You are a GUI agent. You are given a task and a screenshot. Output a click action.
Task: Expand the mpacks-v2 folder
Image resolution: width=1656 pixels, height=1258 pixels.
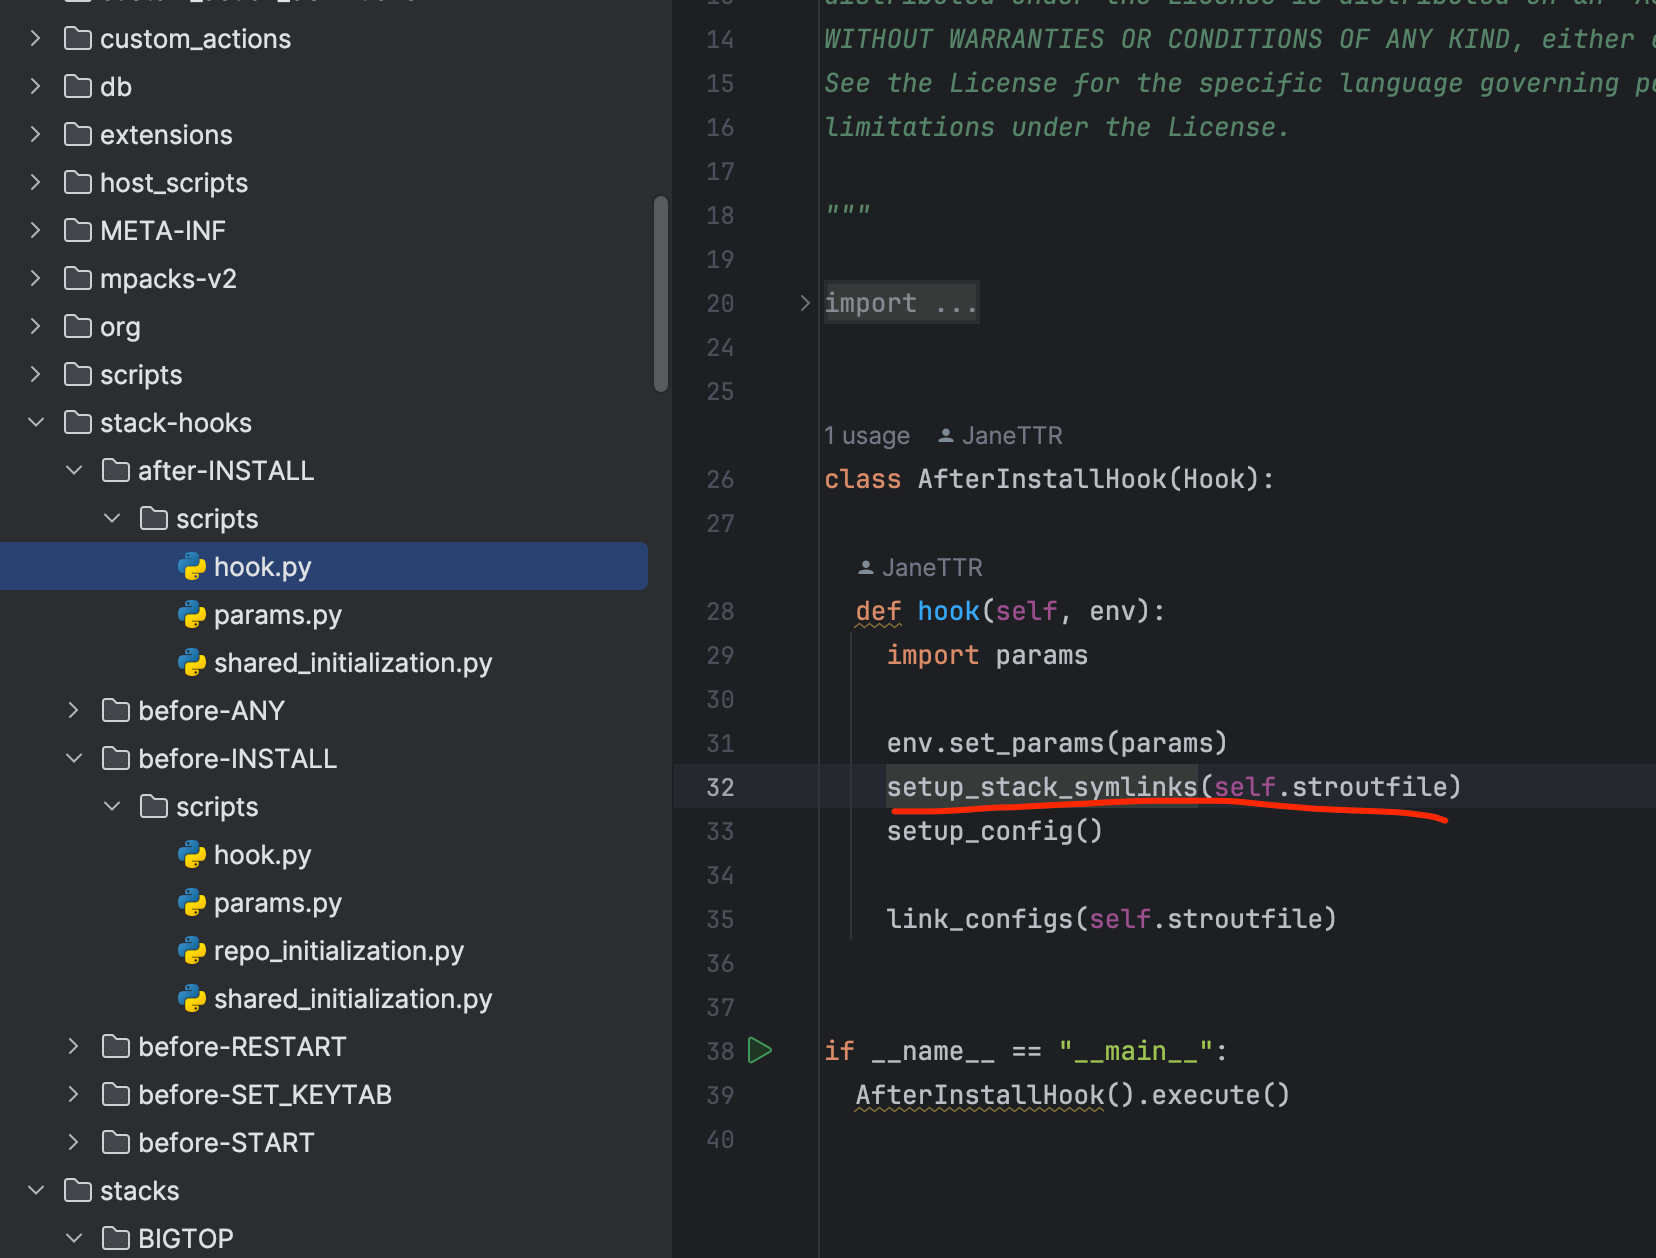pyautogui.click(x=36, y=279)
